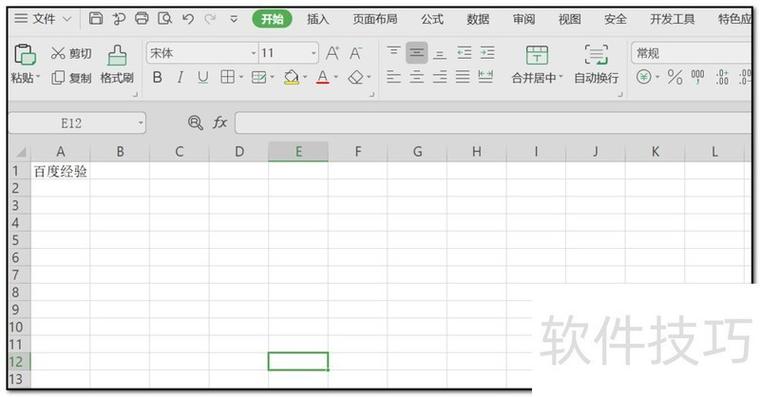Open the fill color dropdown arrow

305,77
